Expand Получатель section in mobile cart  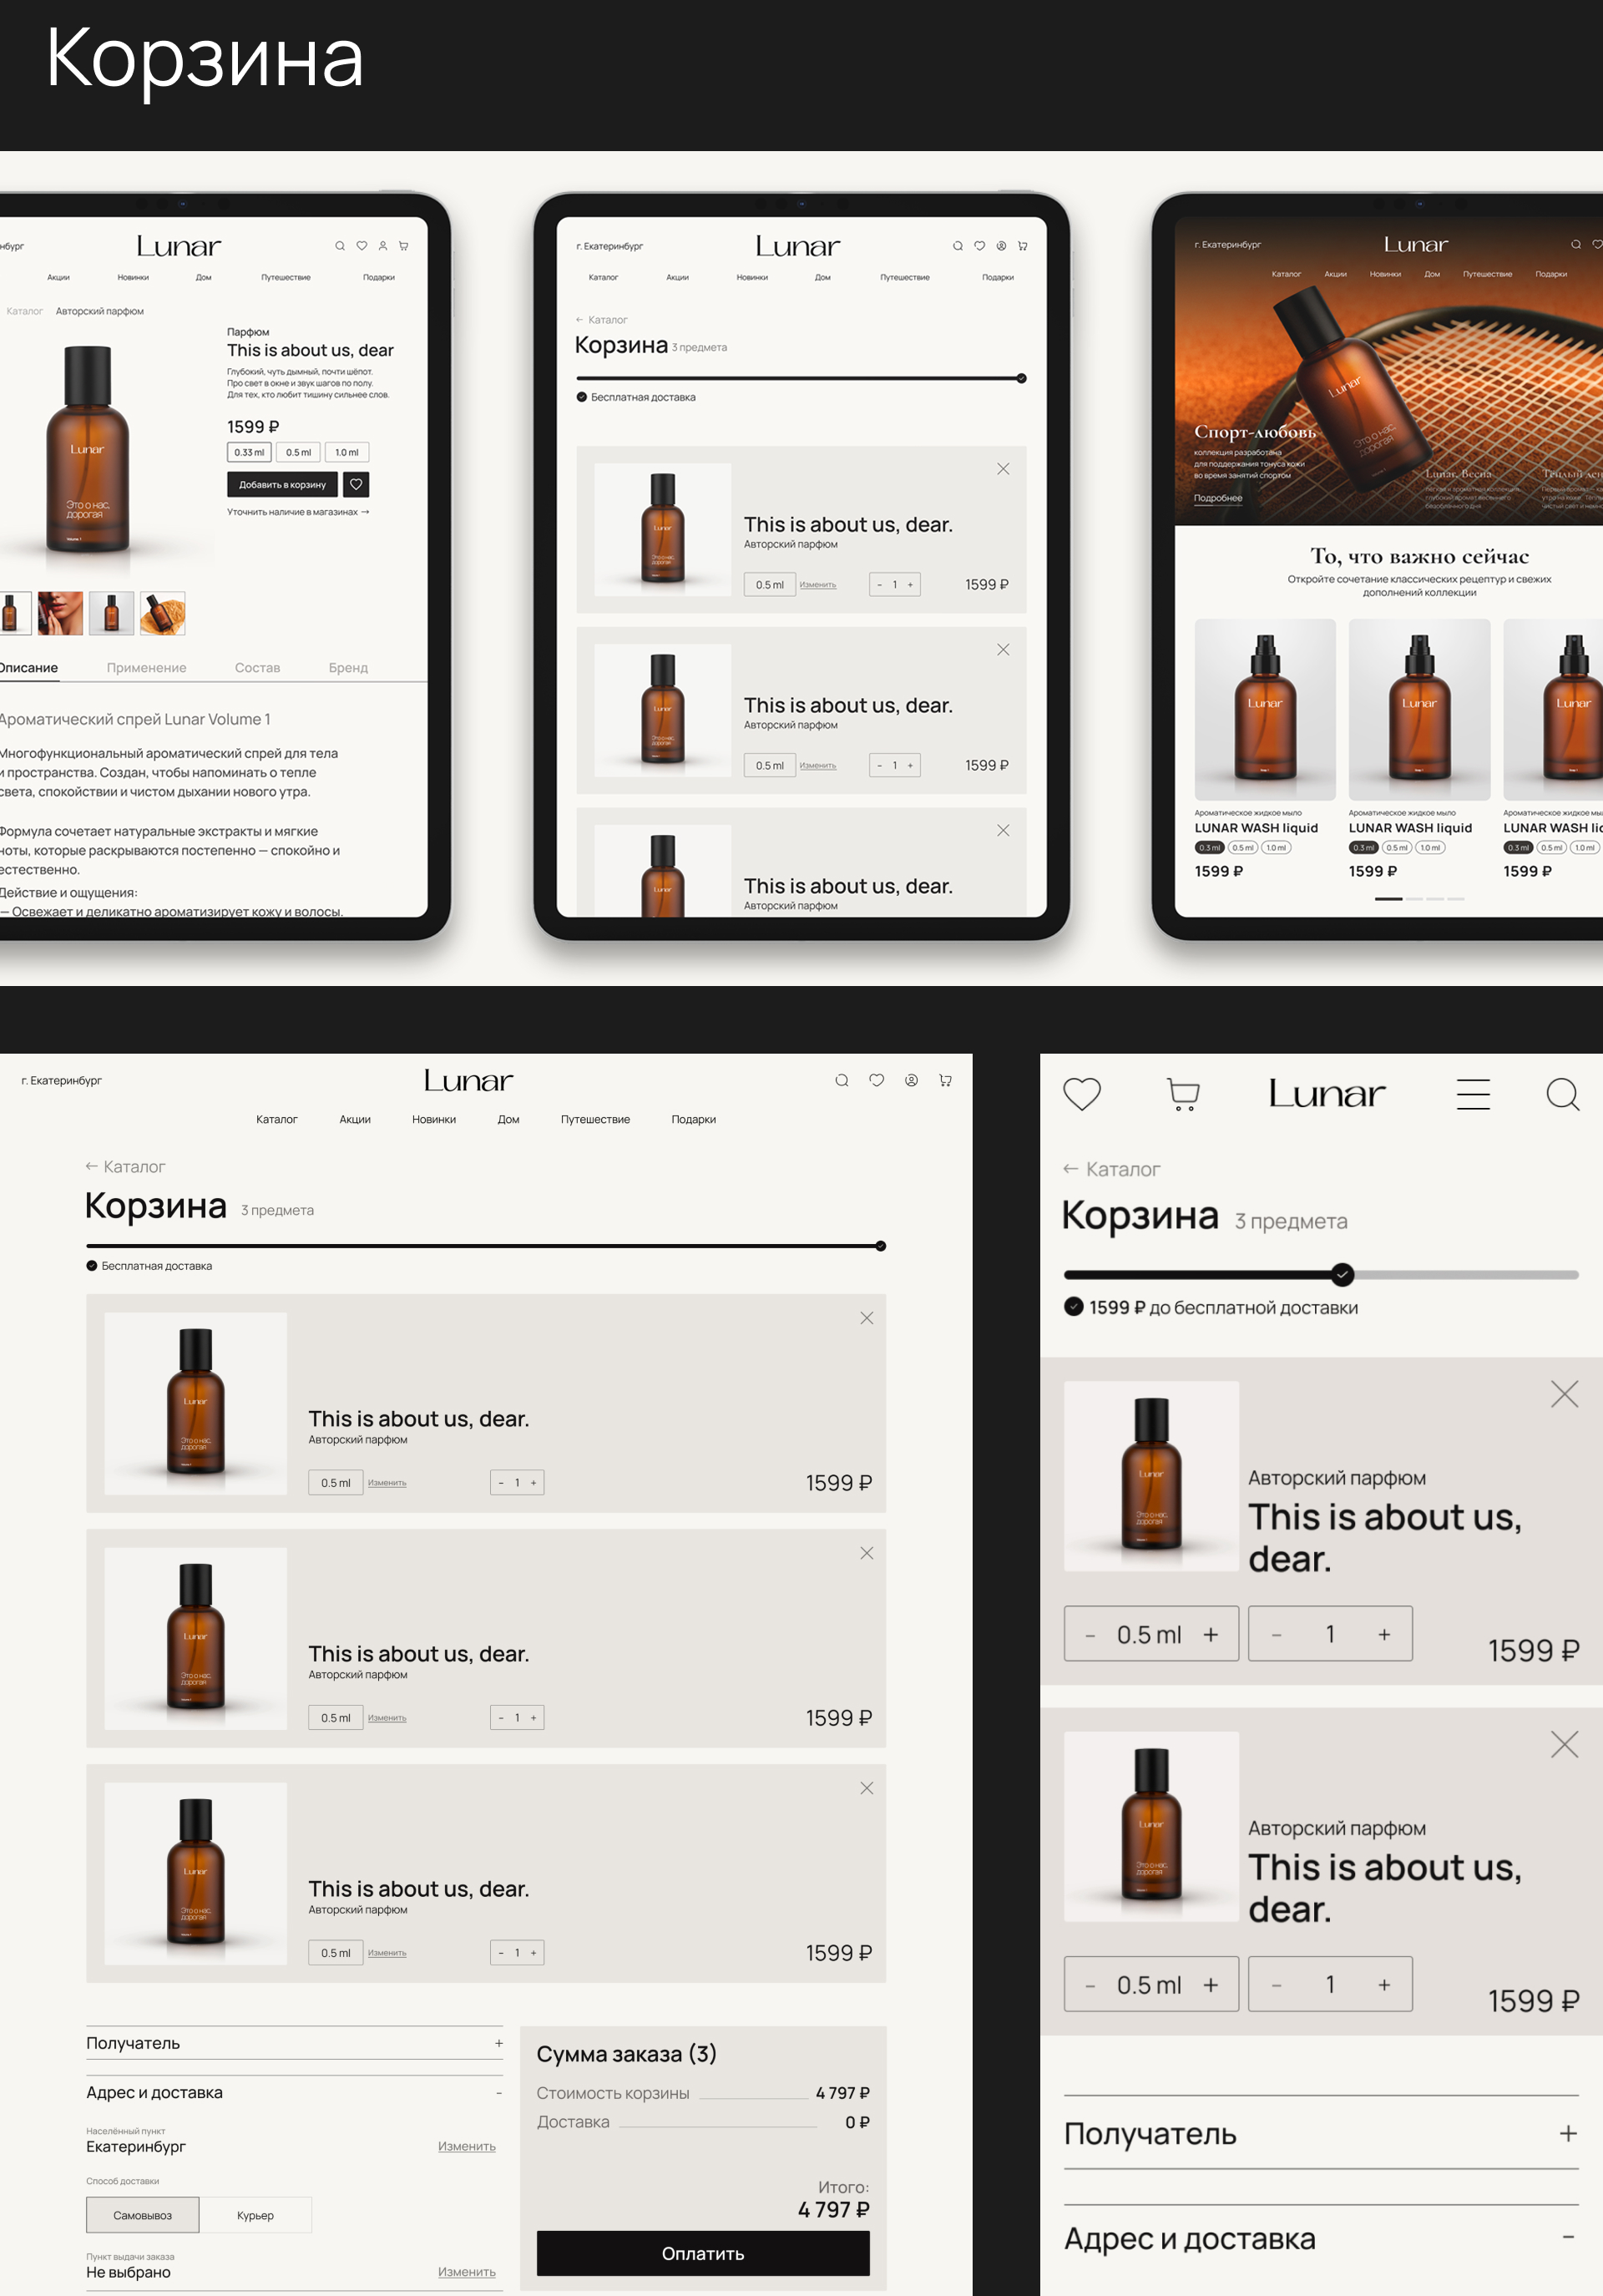(1567, 2133)
